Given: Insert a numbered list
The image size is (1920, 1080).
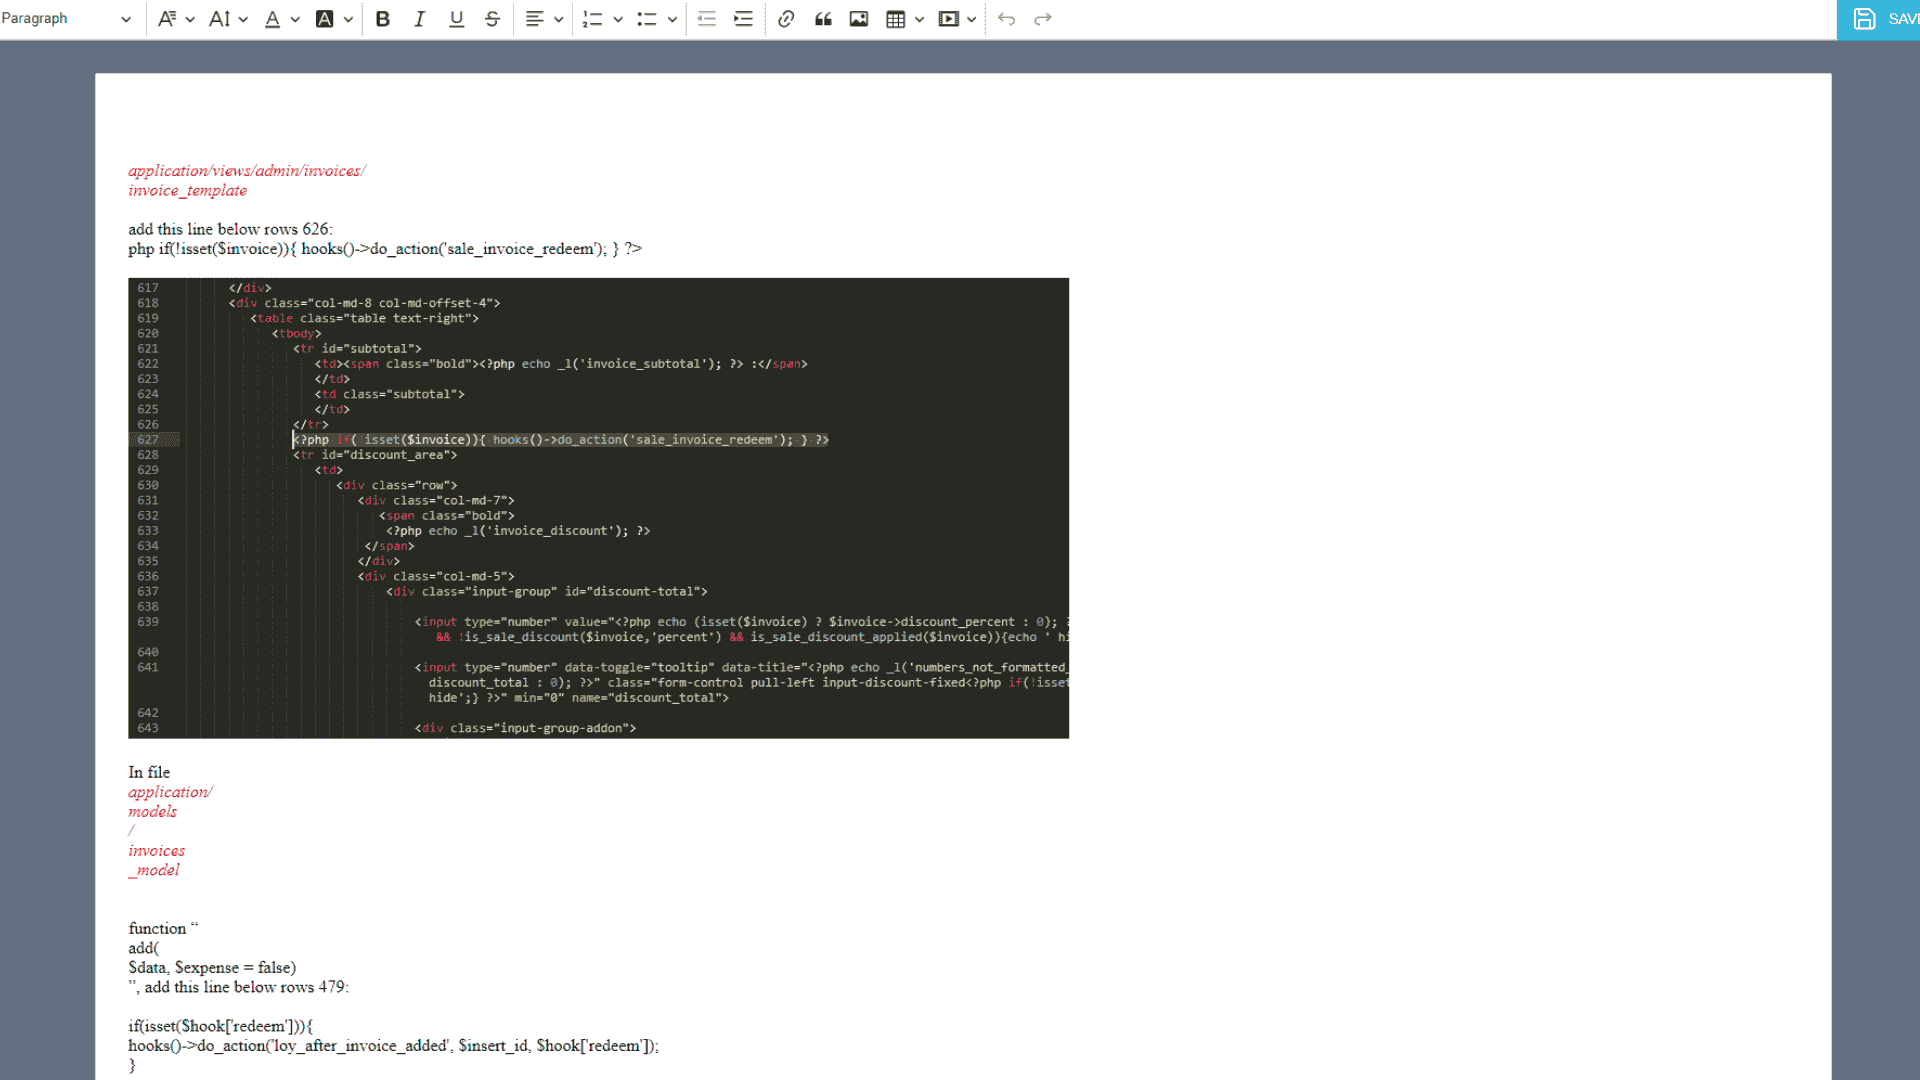Looking at the screenshot, I should 593,19.
